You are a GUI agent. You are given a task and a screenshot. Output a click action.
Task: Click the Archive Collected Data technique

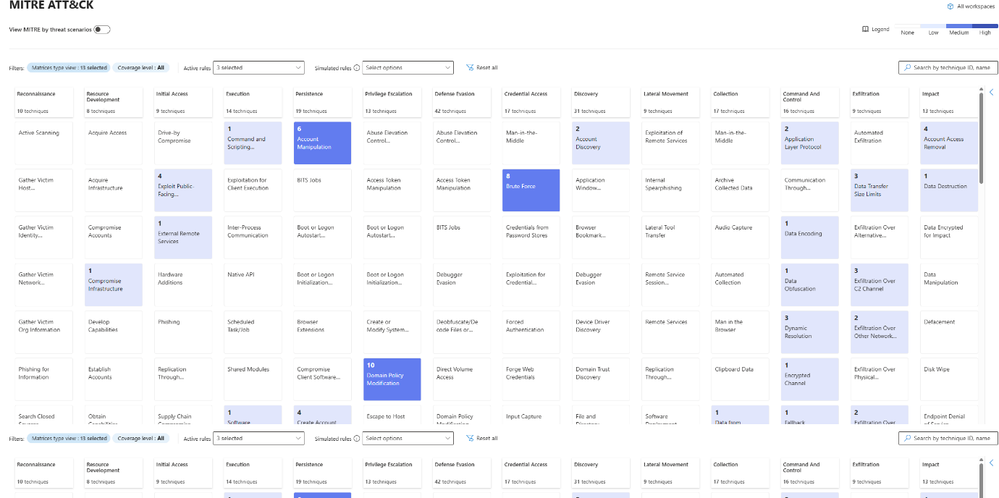click(740, 190)
